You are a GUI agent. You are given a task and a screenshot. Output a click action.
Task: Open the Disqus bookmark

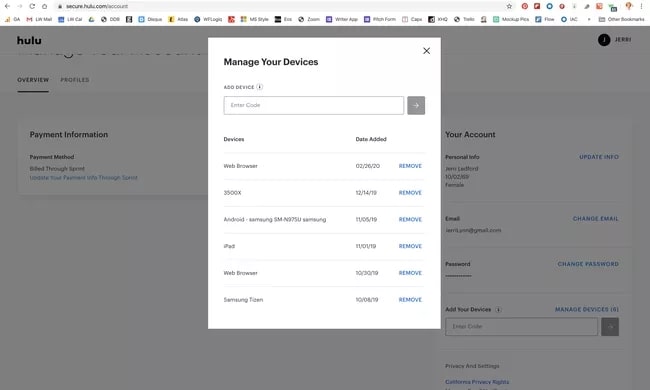[150, 19]
